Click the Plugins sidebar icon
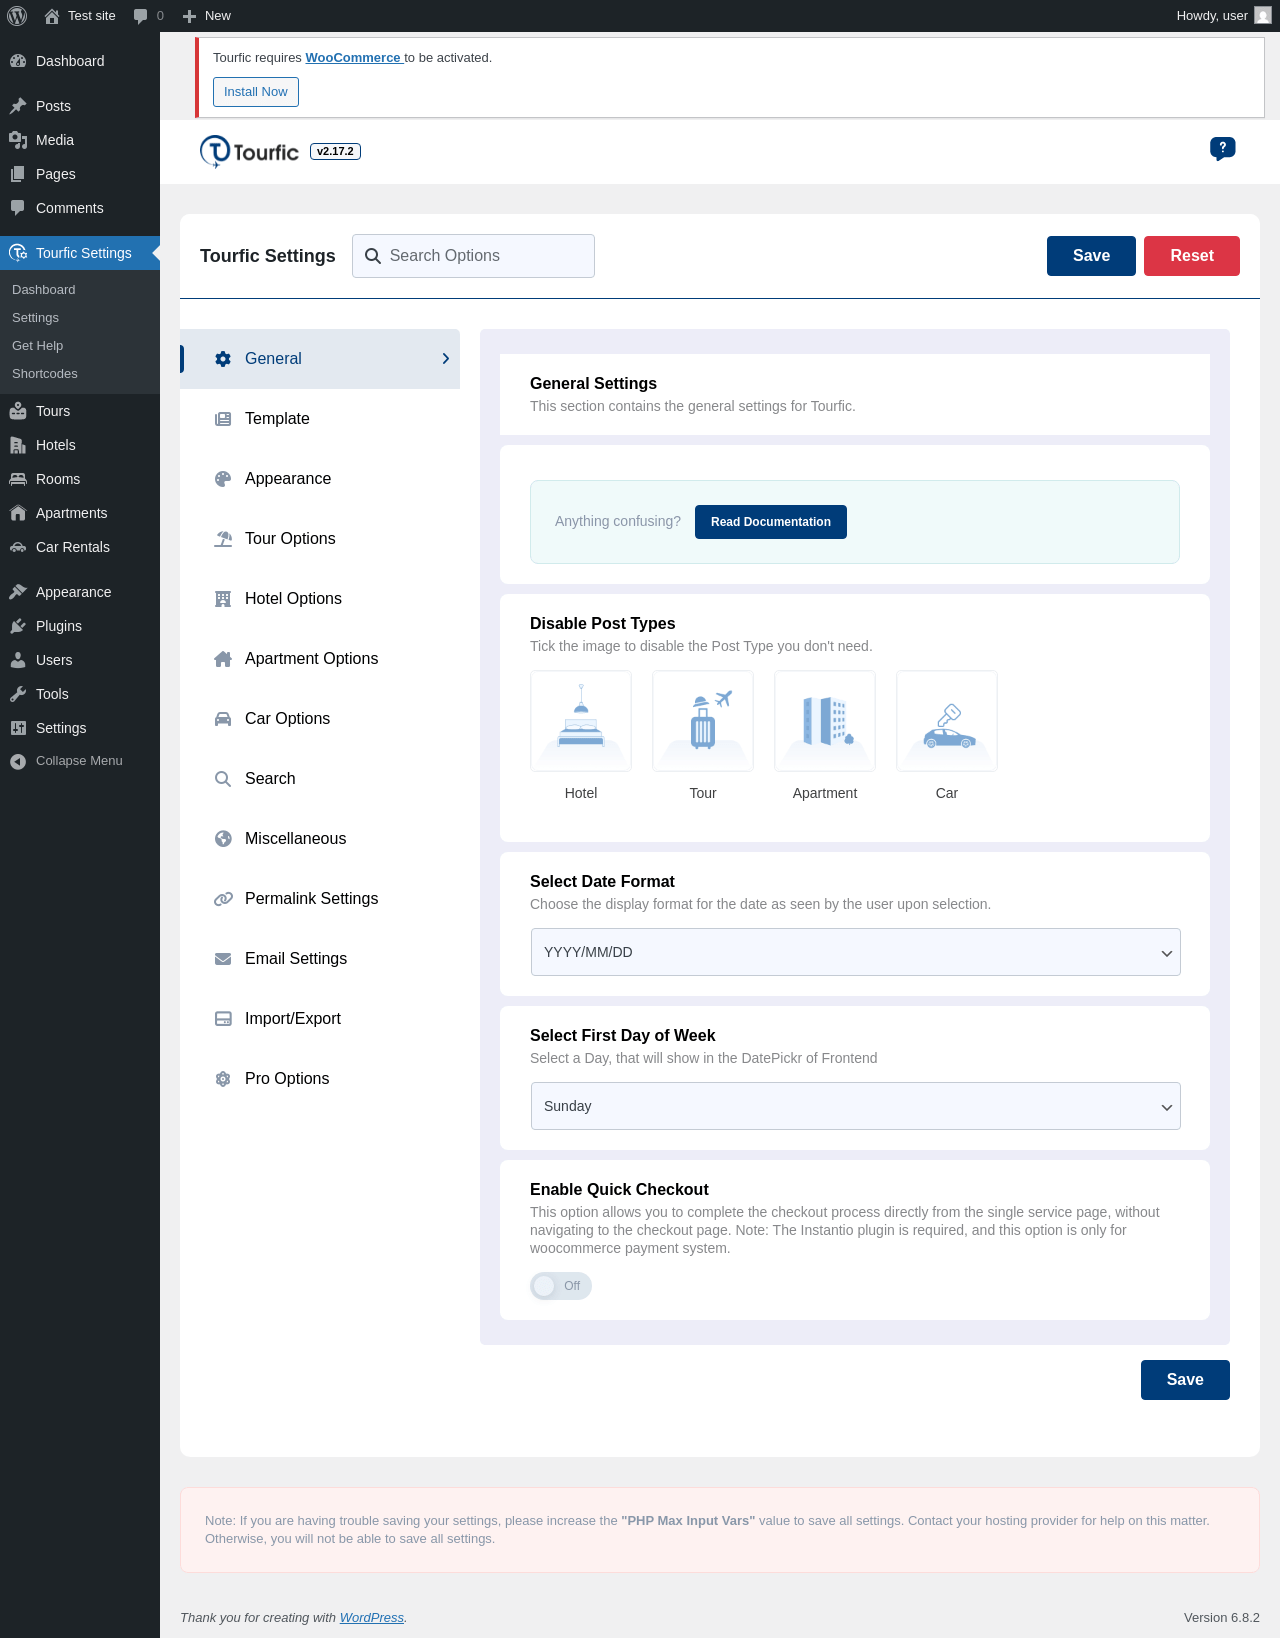This screenshot has height=1638, width=1280. 18,626
